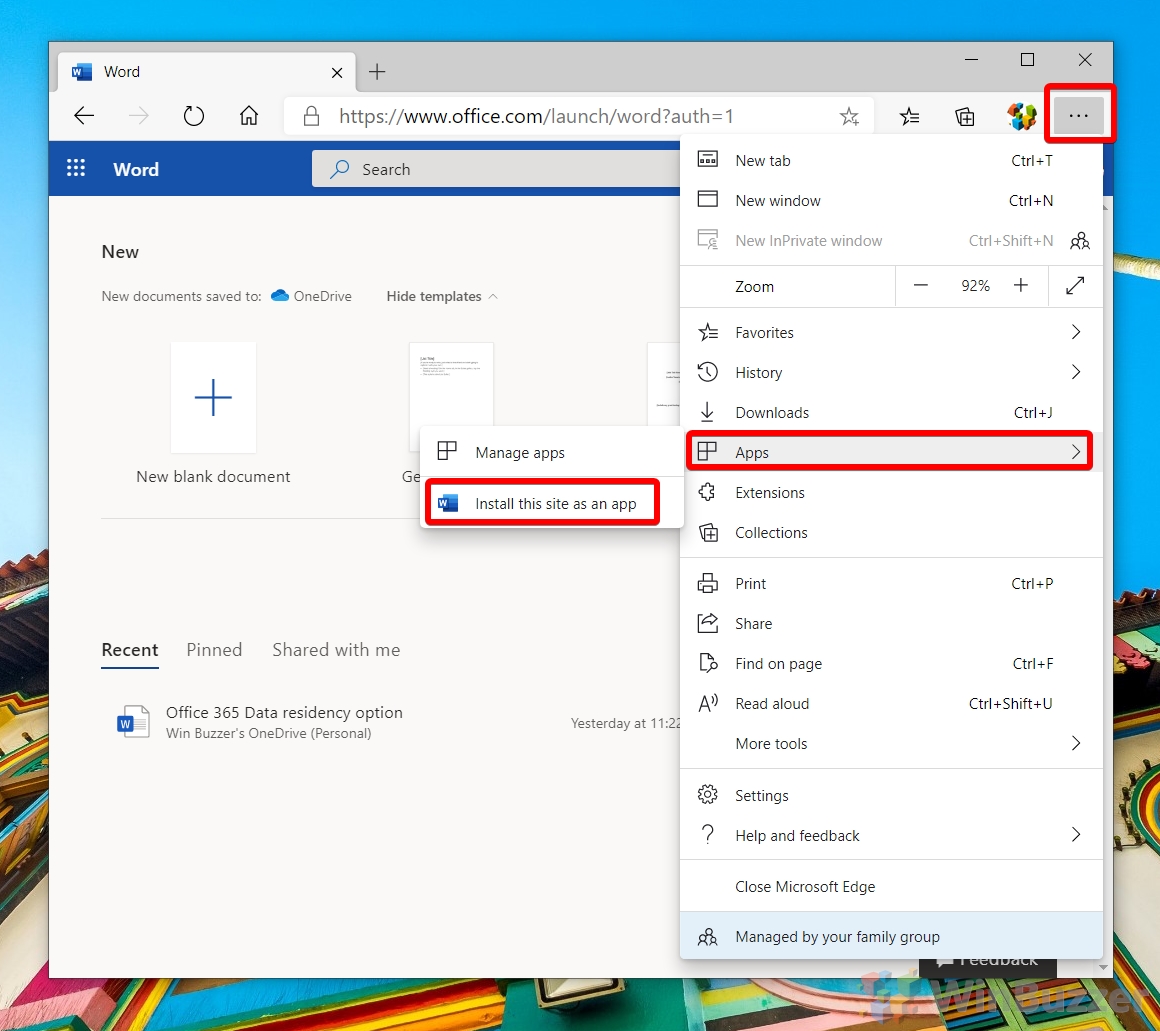Viewport: 1160px width, 1031px height.
Task: Click the padlock icon in the address bar
Action: [311, 116]
